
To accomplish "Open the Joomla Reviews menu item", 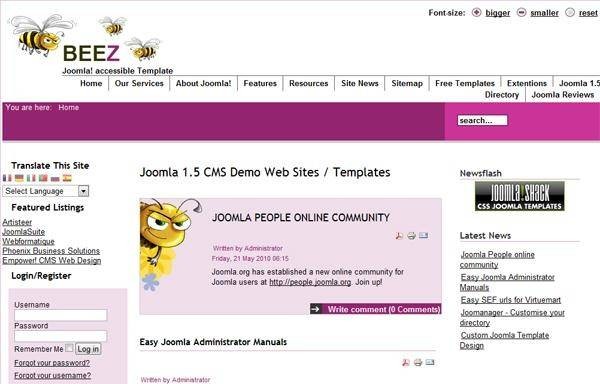I will click(563, 95).
